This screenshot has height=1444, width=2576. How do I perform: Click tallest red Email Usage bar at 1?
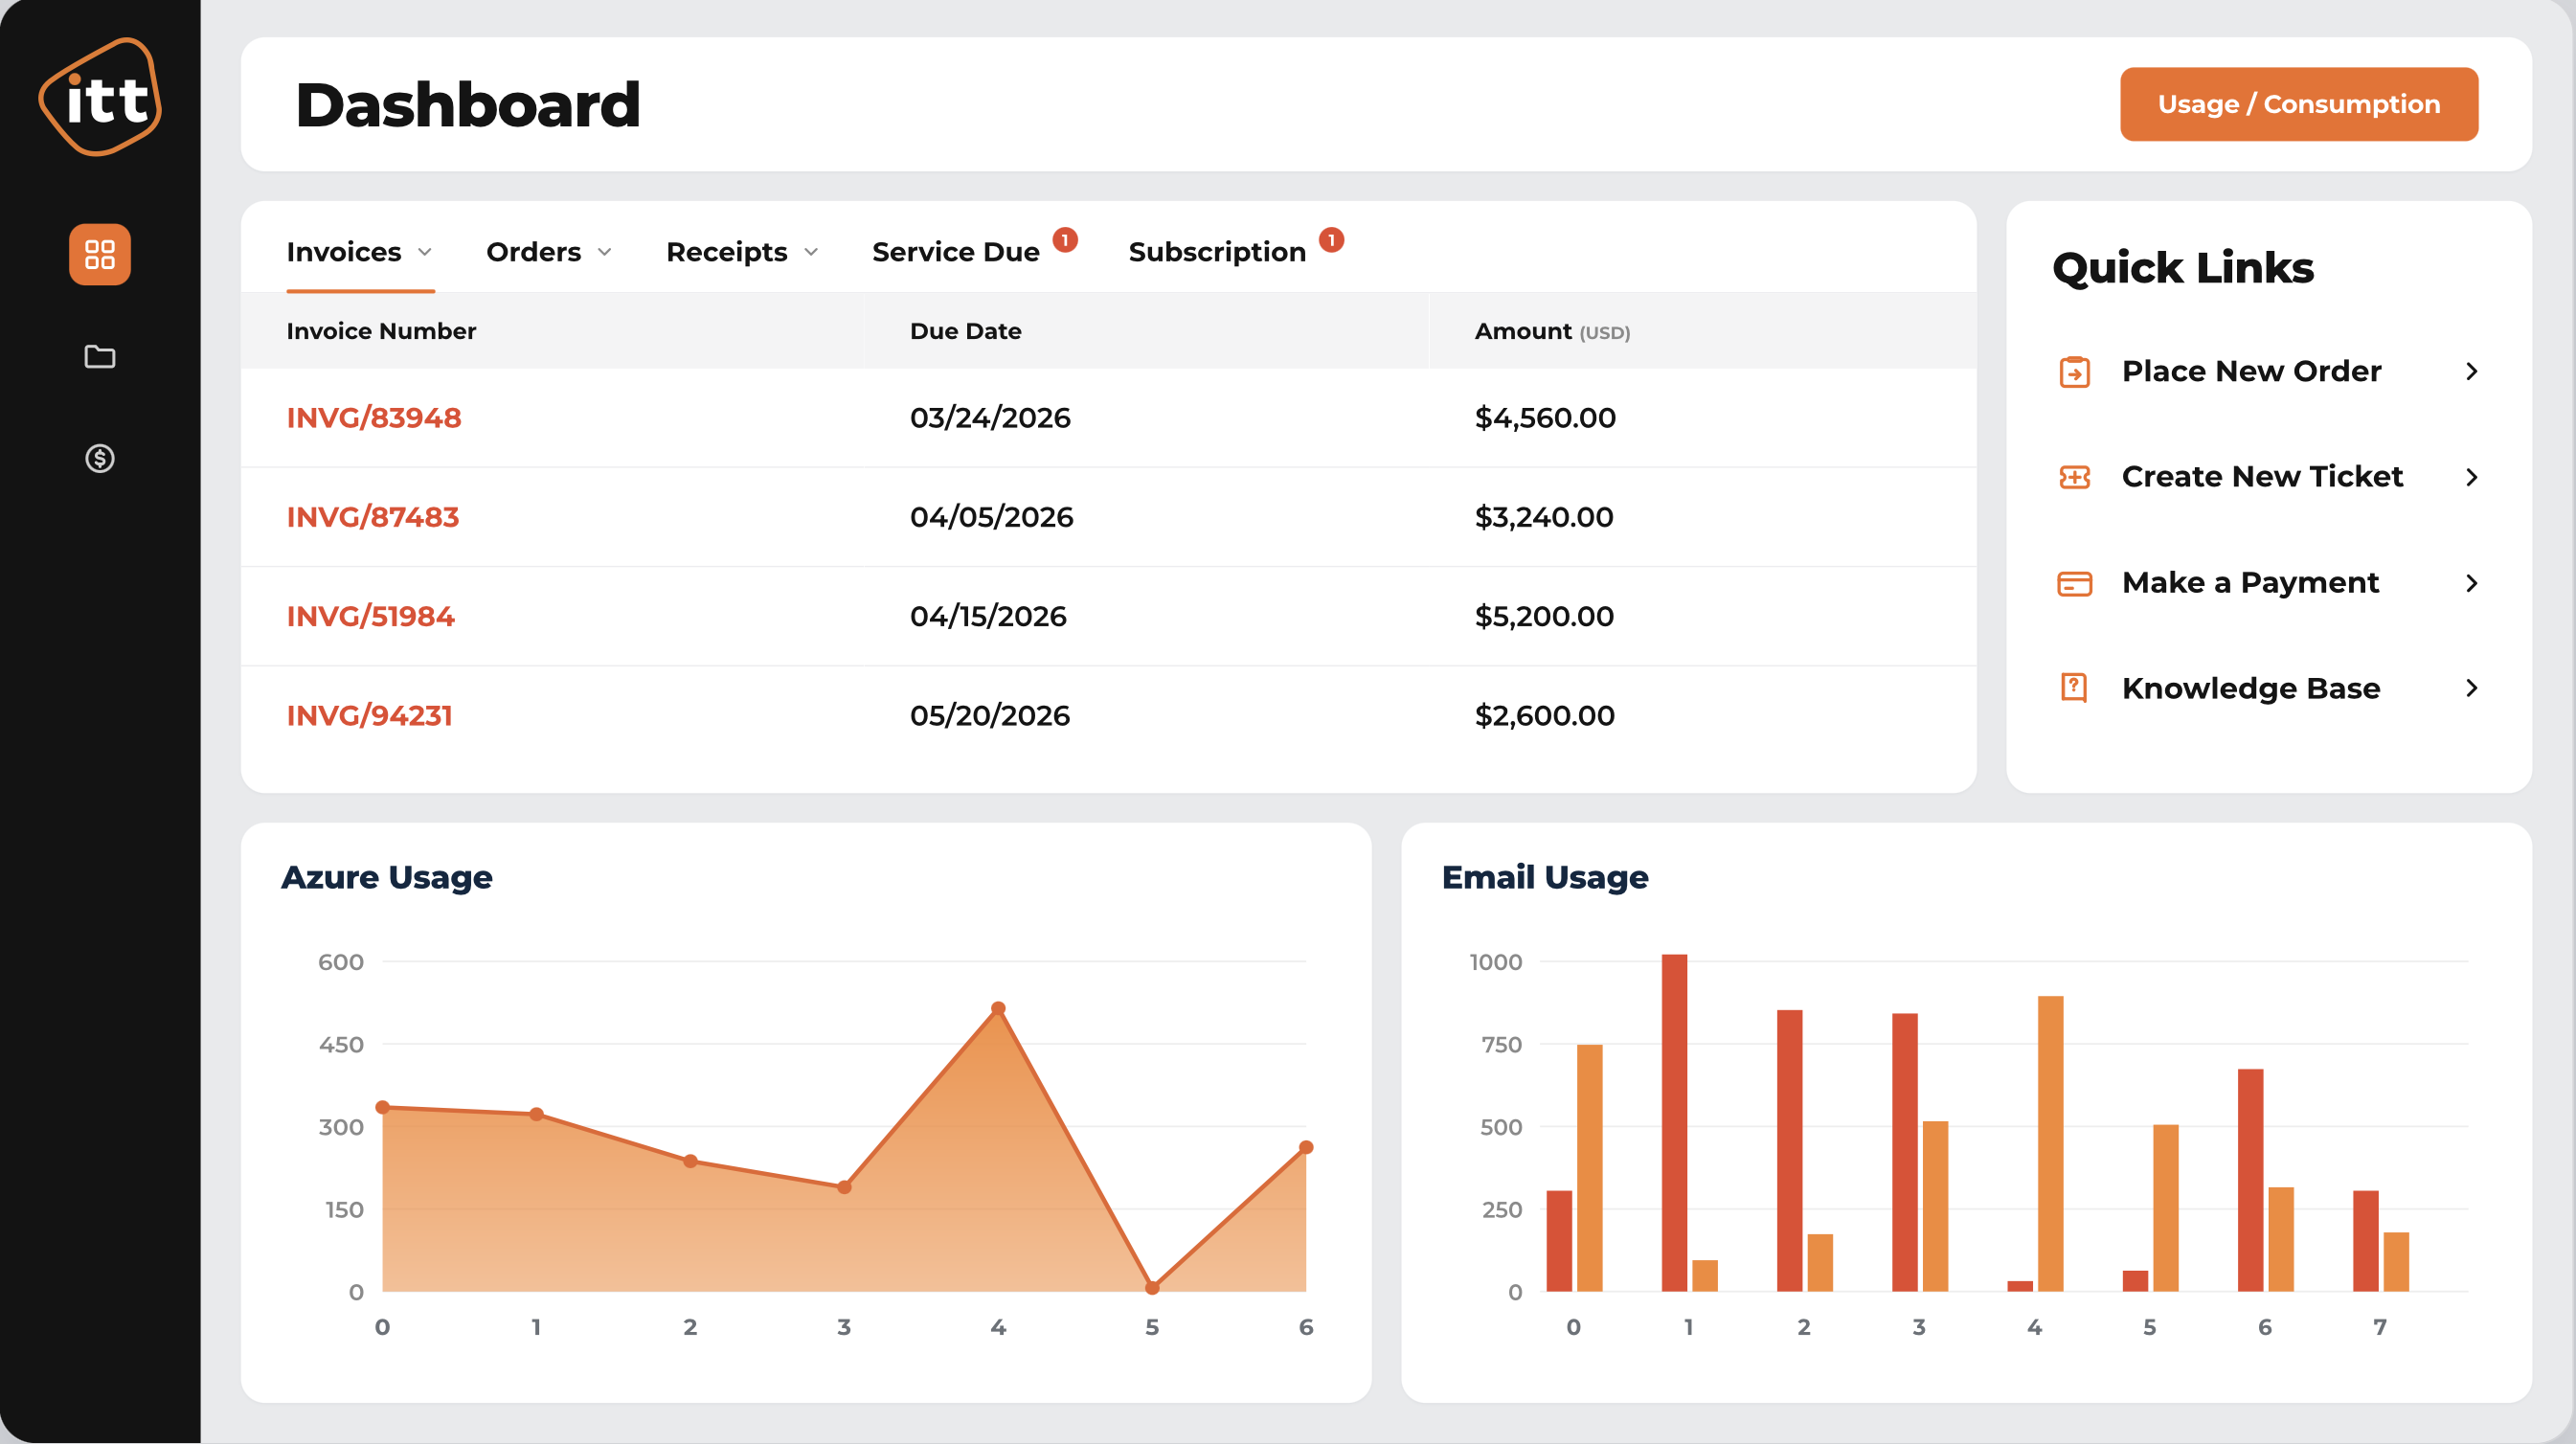[1674, 1122]
